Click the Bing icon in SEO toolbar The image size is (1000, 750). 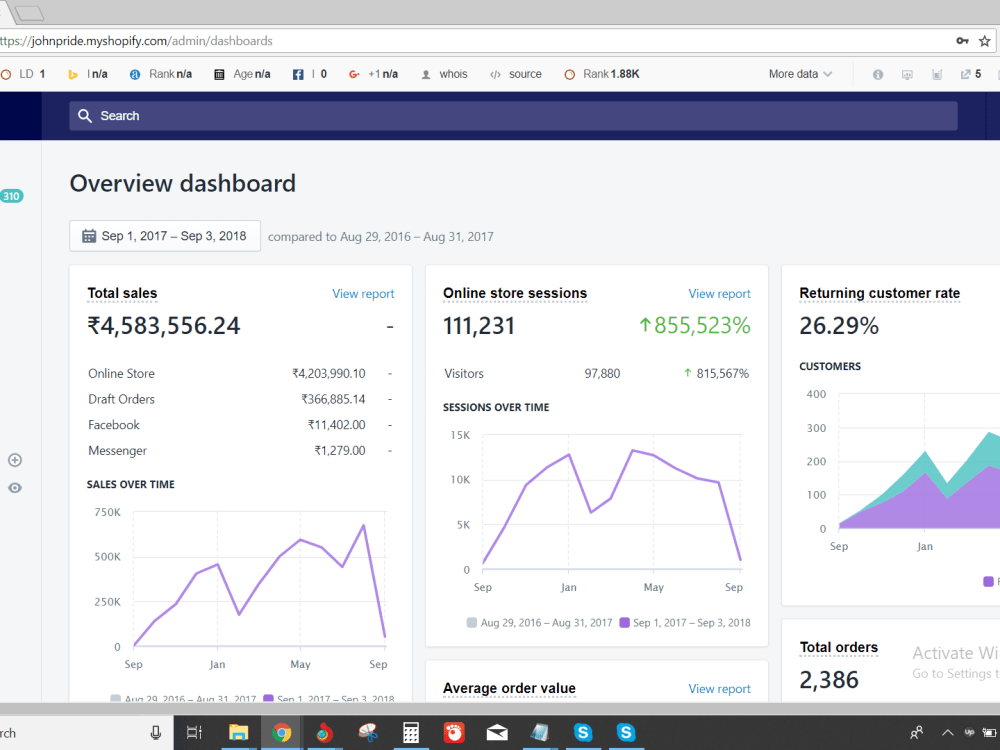coord(73,75)
